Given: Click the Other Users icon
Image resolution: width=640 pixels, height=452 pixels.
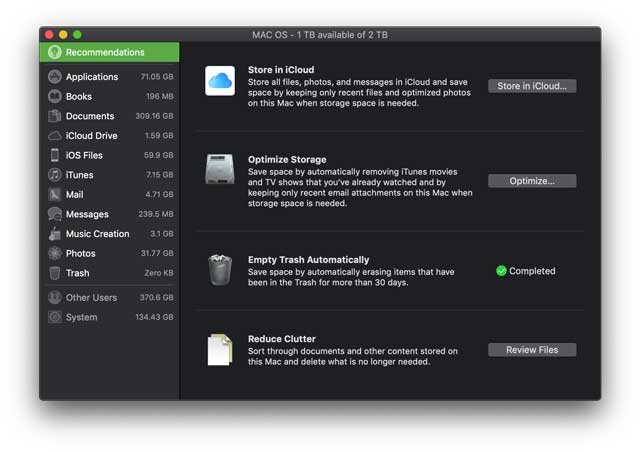Looking at the screenshot, I should coord(55,297).
